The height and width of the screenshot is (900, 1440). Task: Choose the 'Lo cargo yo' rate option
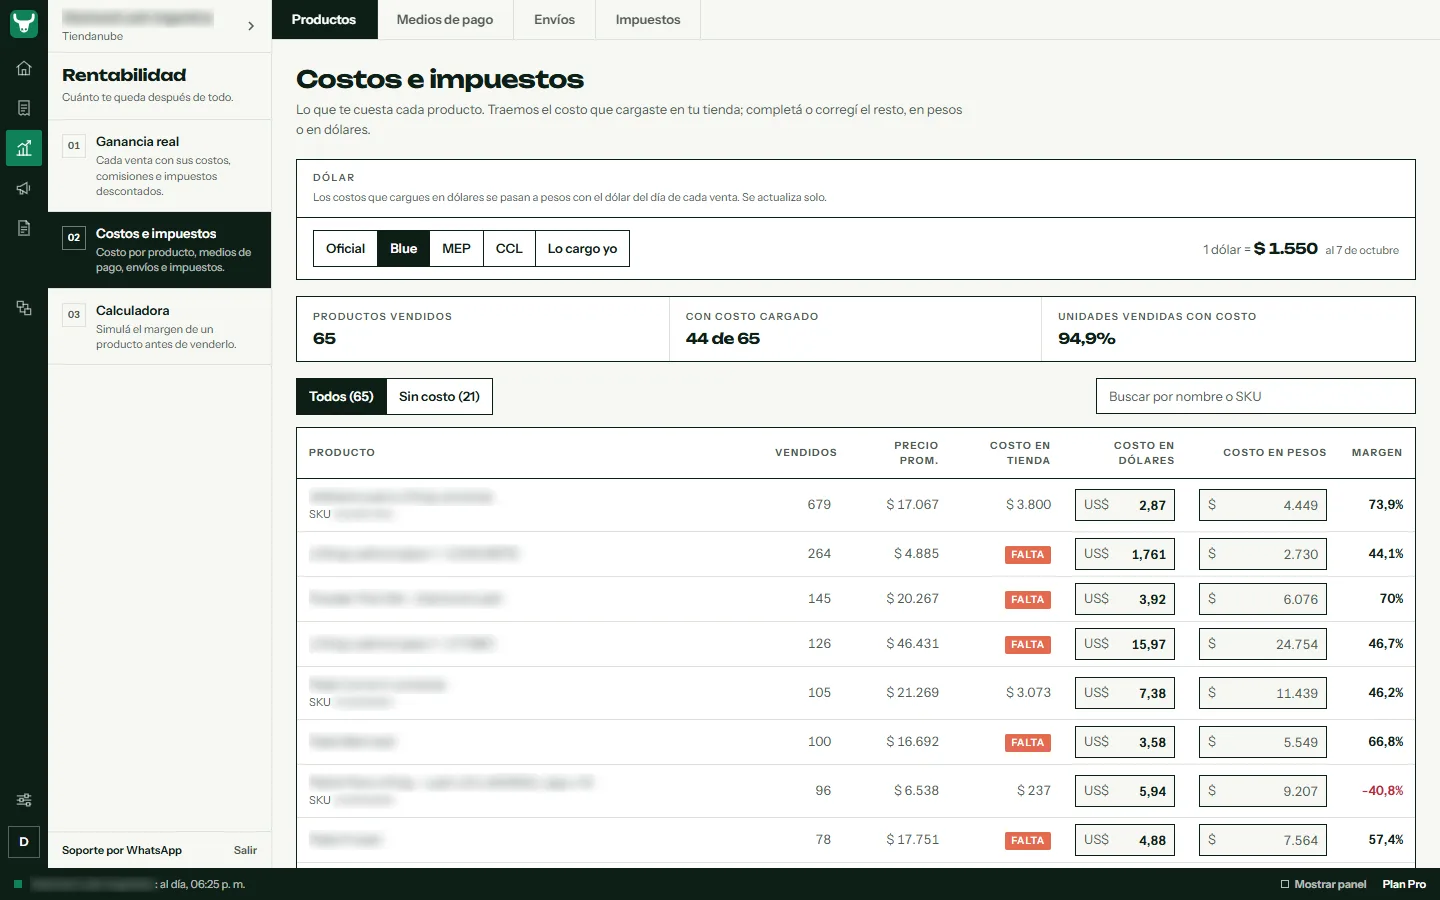pos(582,249)
